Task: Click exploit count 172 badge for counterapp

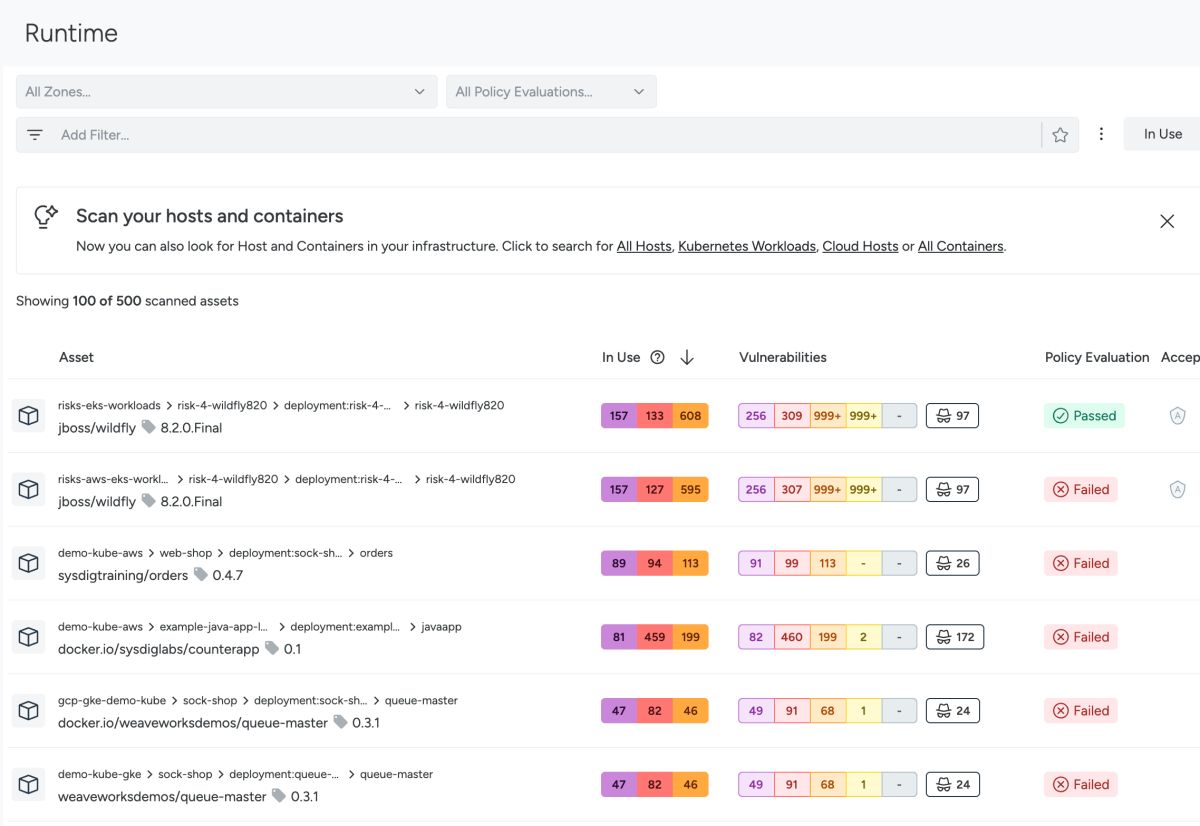Action: coord(955,637)
